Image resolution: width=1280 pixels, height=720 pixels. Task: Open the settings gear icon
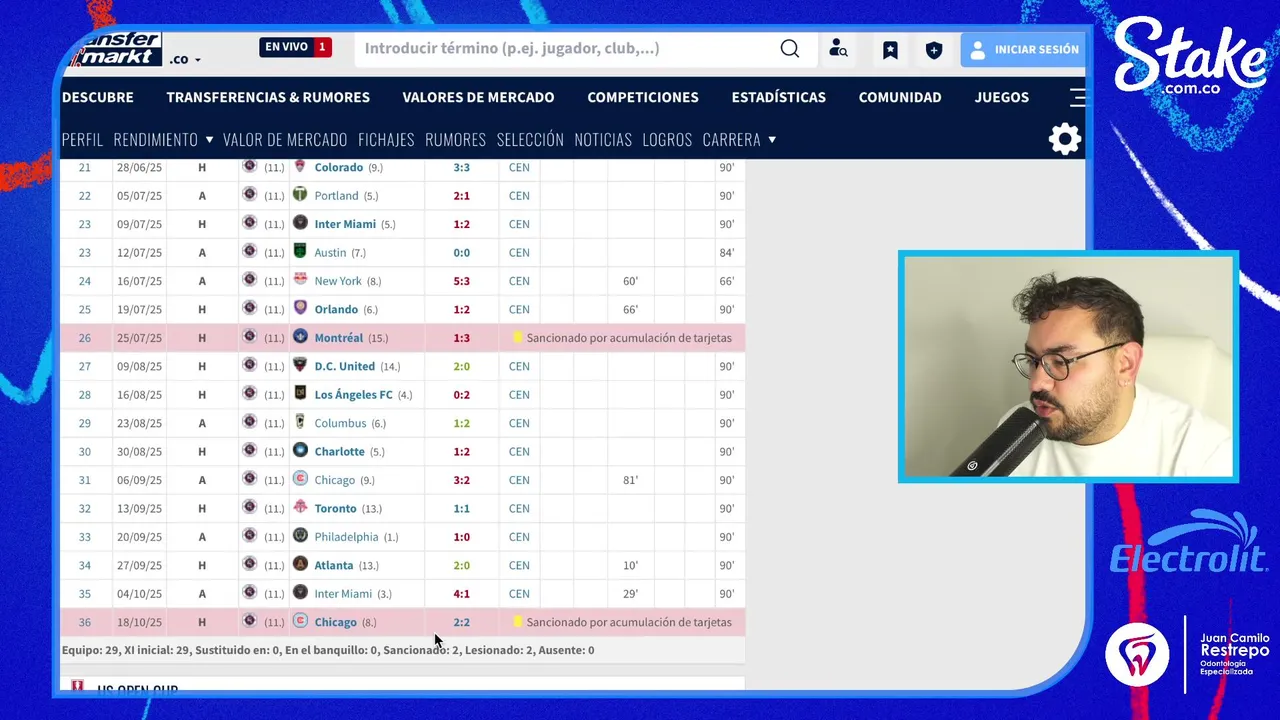tap(1065, 139)
